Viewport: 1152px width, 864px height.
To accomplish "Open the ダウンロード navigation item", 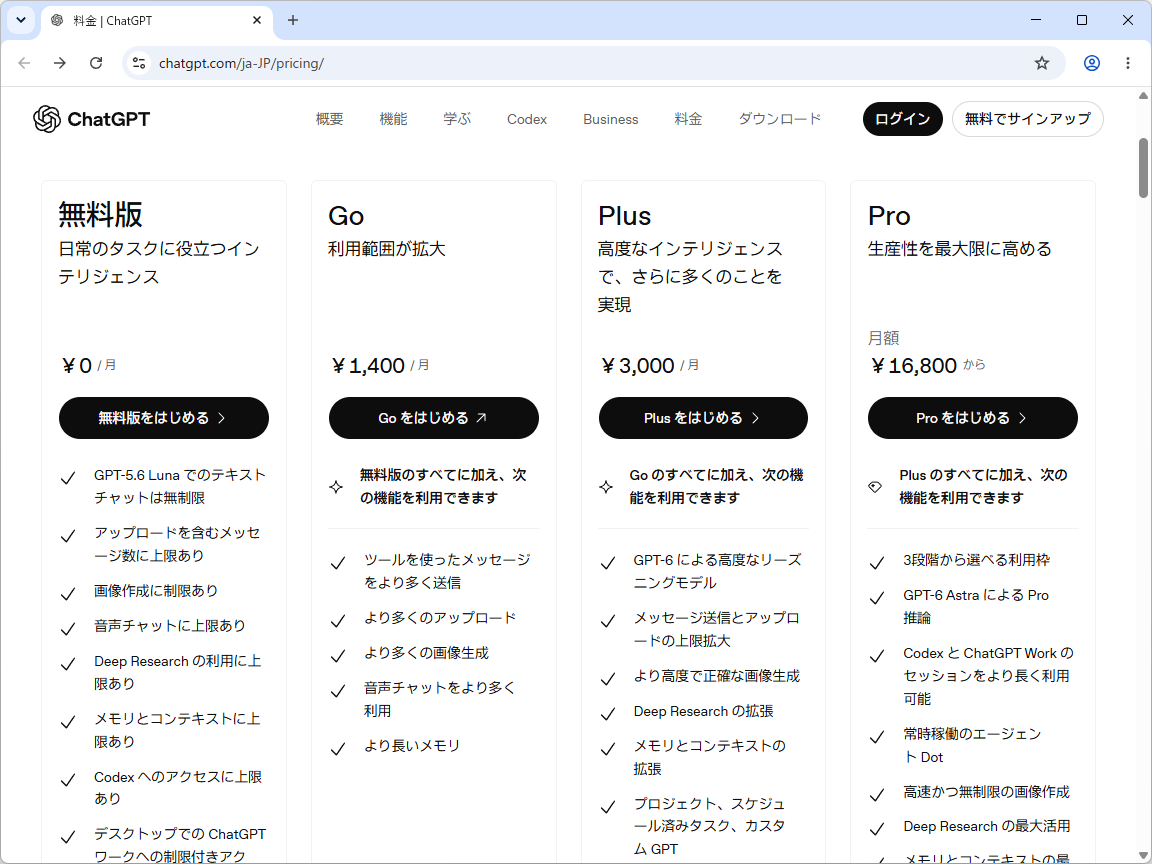I will point(780,119).
